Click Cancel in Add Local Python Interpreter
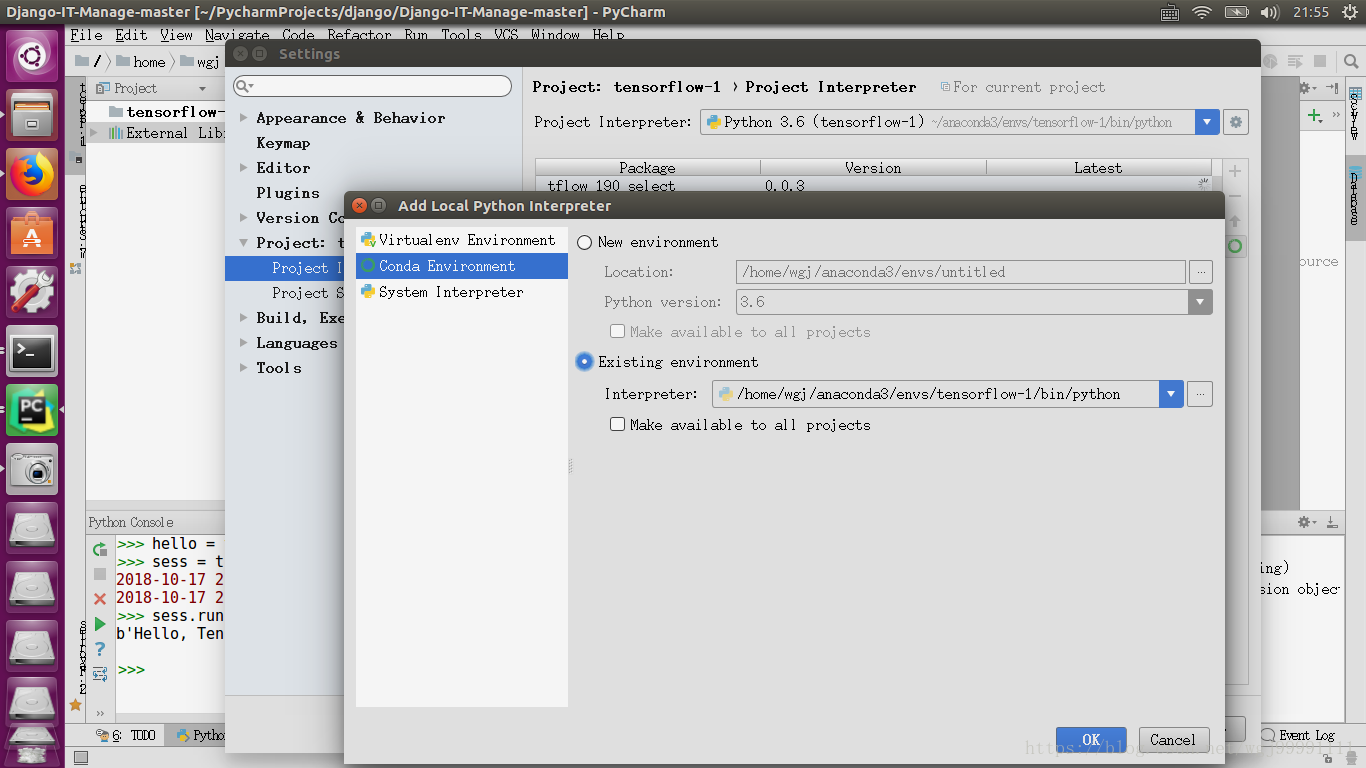1366x768 pixels. pos(1173,740)
